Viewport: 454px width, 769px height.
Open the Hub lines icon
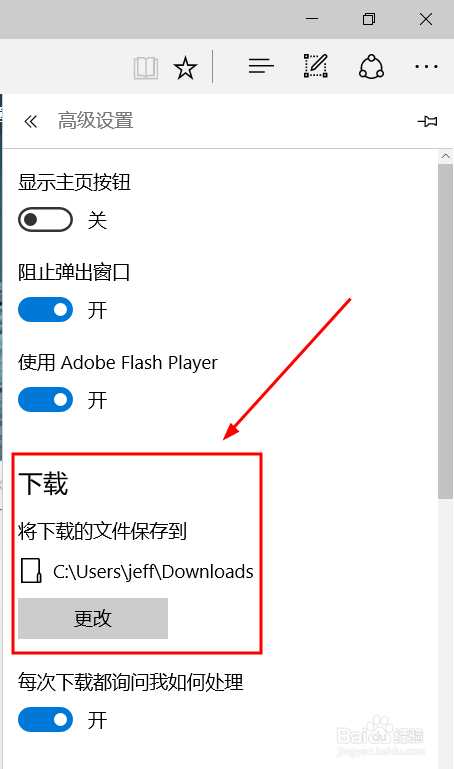coord(261,66)
